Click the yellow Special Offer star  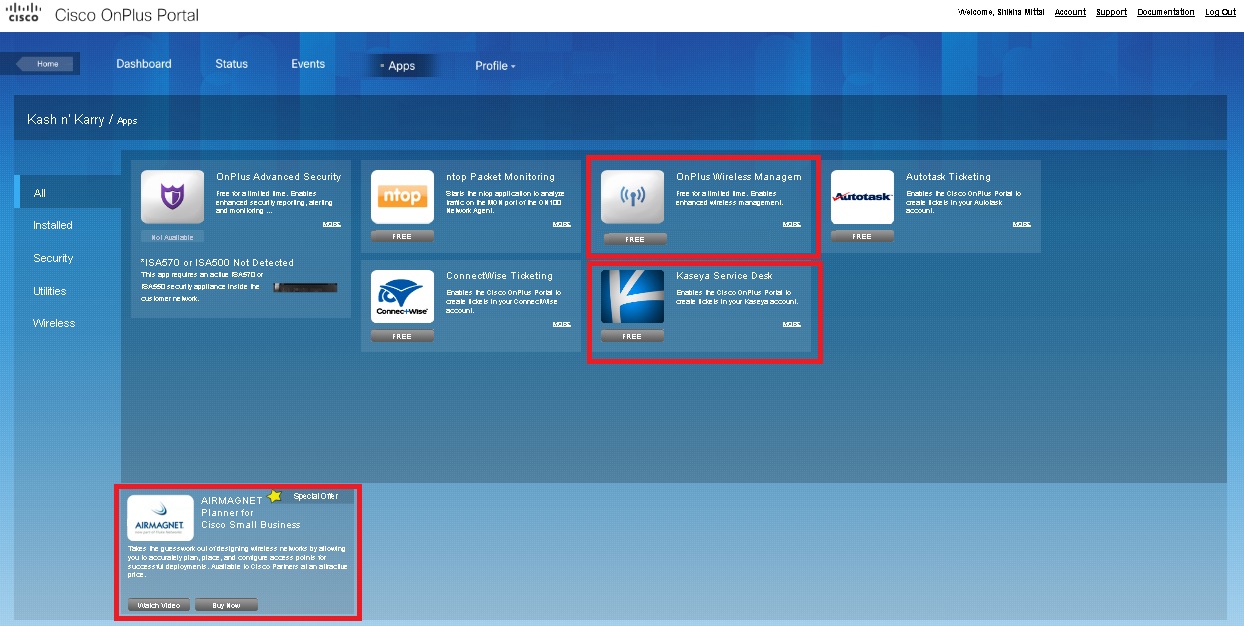[274, 496]
